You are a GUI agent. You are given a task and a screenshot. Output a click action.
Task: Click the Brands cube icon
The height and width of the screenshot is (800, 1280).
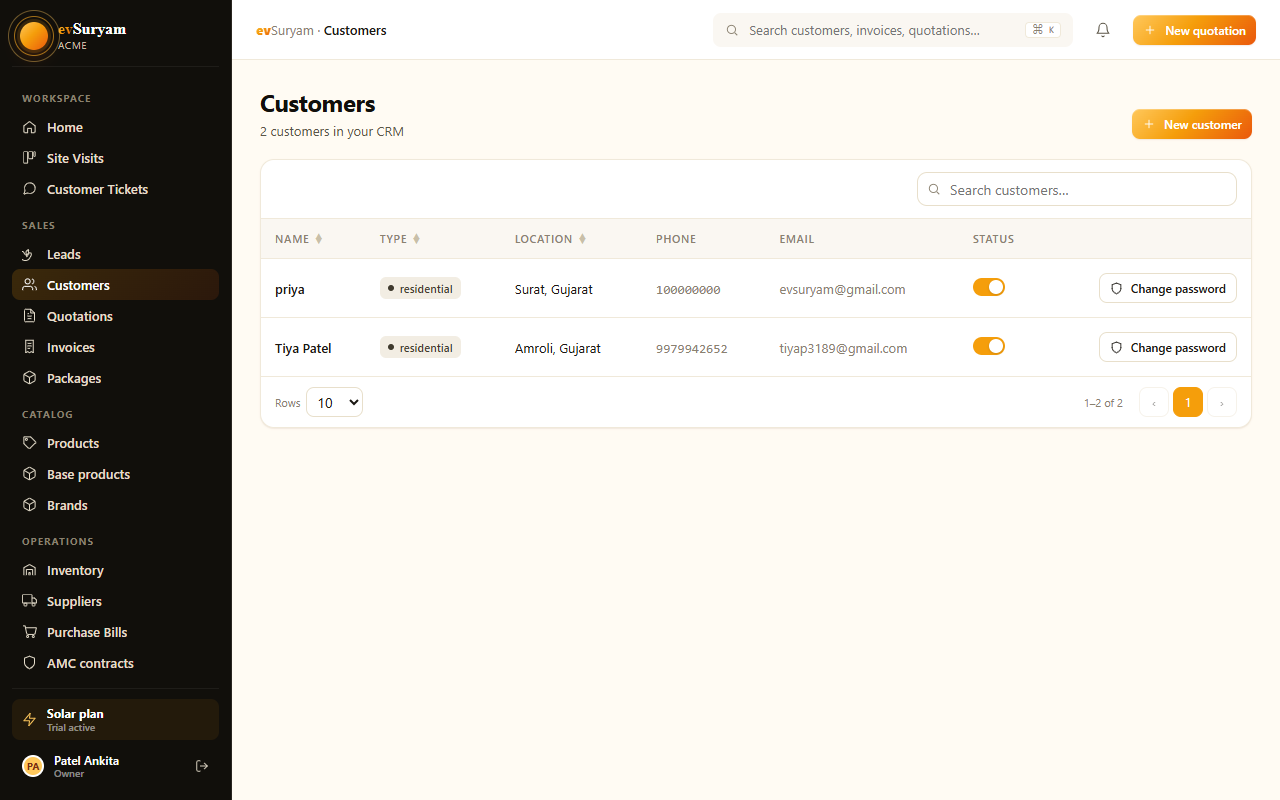30,505
